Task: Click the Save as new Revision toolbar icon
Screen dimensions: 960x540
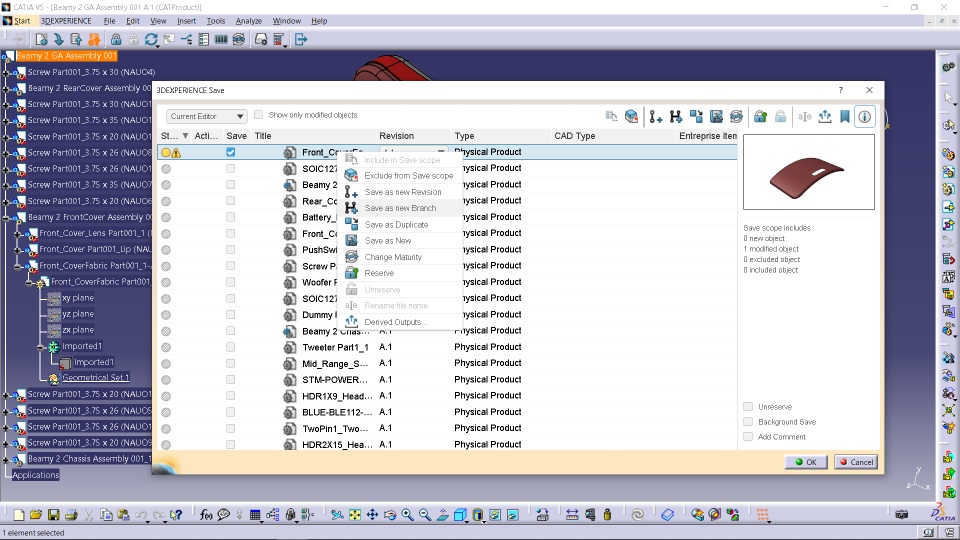Action: (656, 116)
